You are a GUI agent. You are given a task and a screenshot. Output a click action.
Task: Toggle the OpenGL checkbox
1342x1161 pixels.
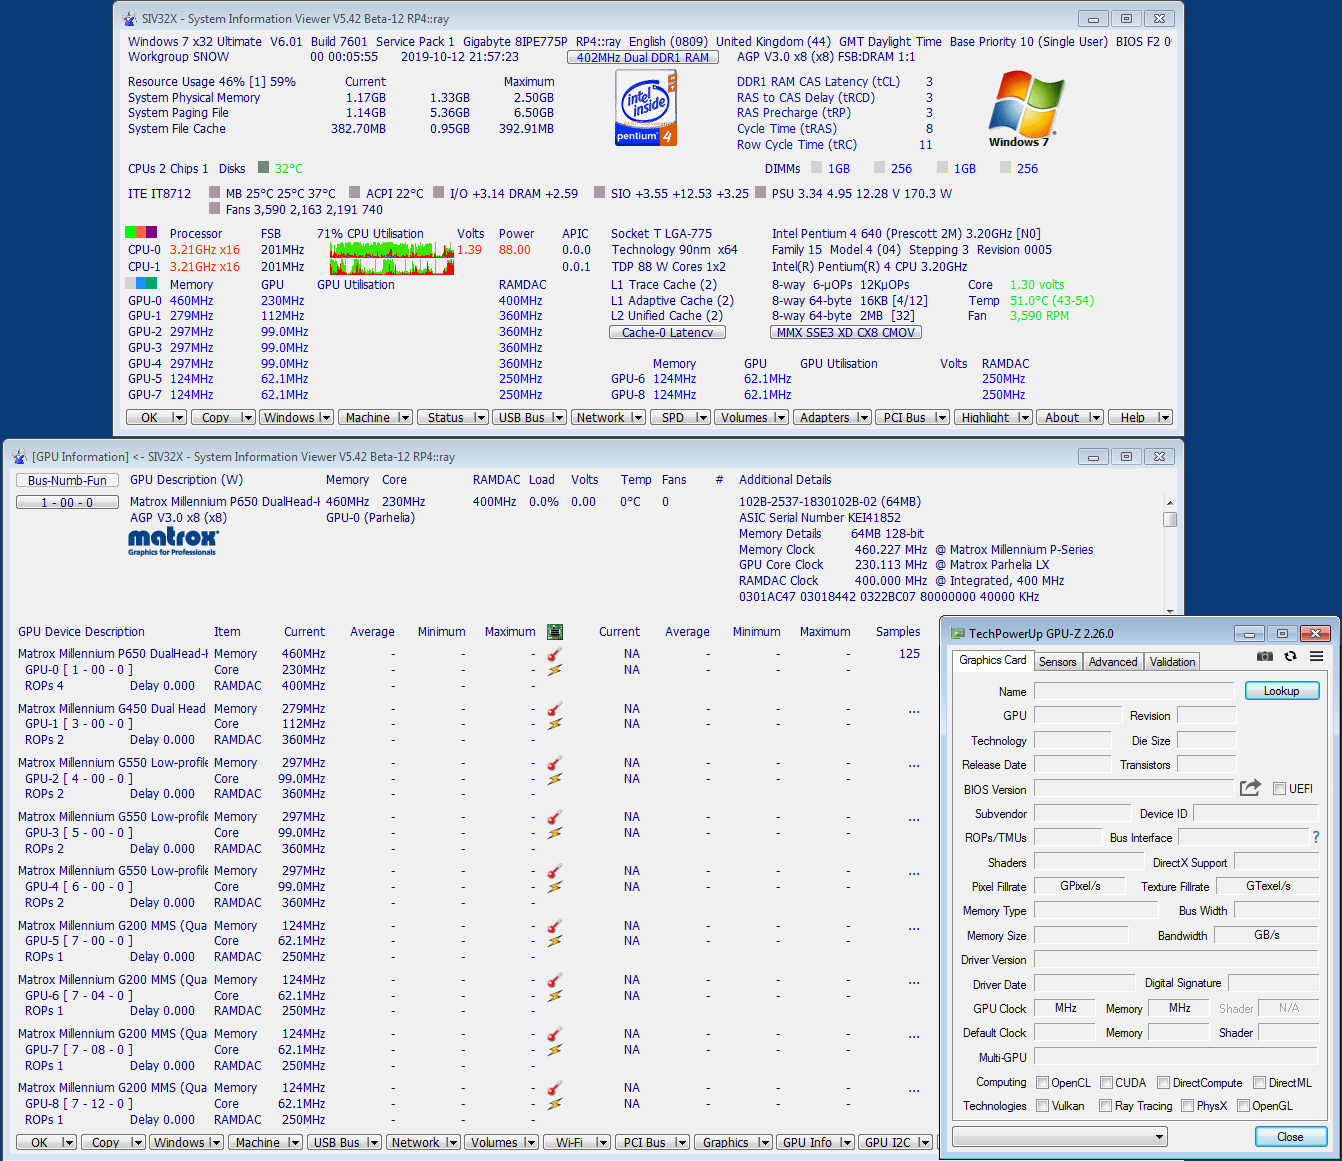1243,1105
